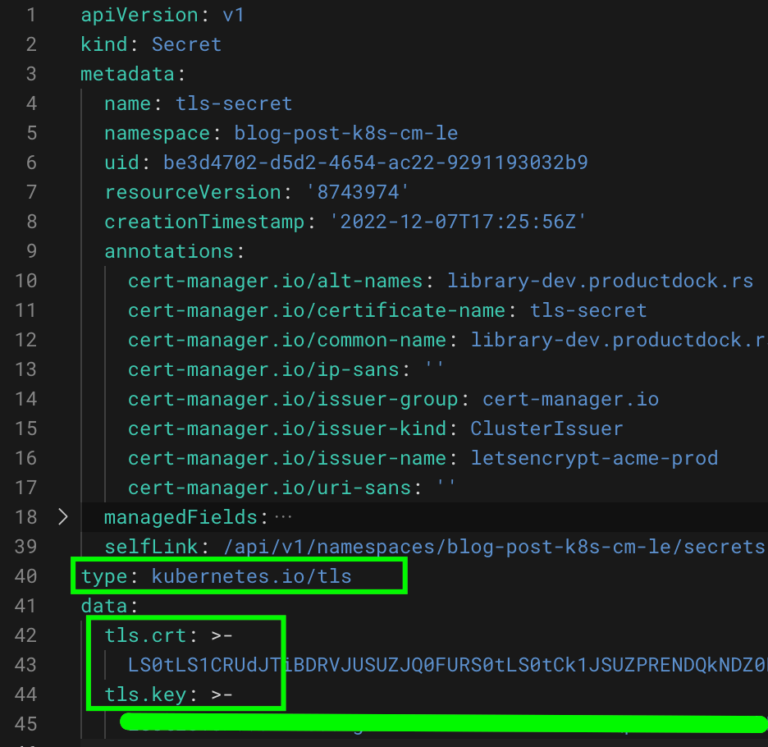Screen dimensions: 768x747
Task: Click the 'cert-manager.io/ip-sans' key
Action: point(264,369)
